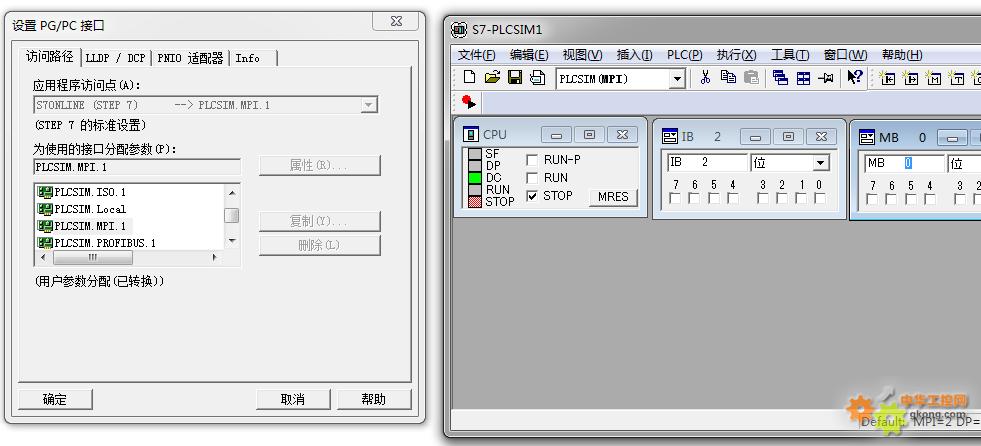Screen dimensions: 981x446
Task: Toggle bit 7 checkbox in IB 2
Action: (675, 198)
